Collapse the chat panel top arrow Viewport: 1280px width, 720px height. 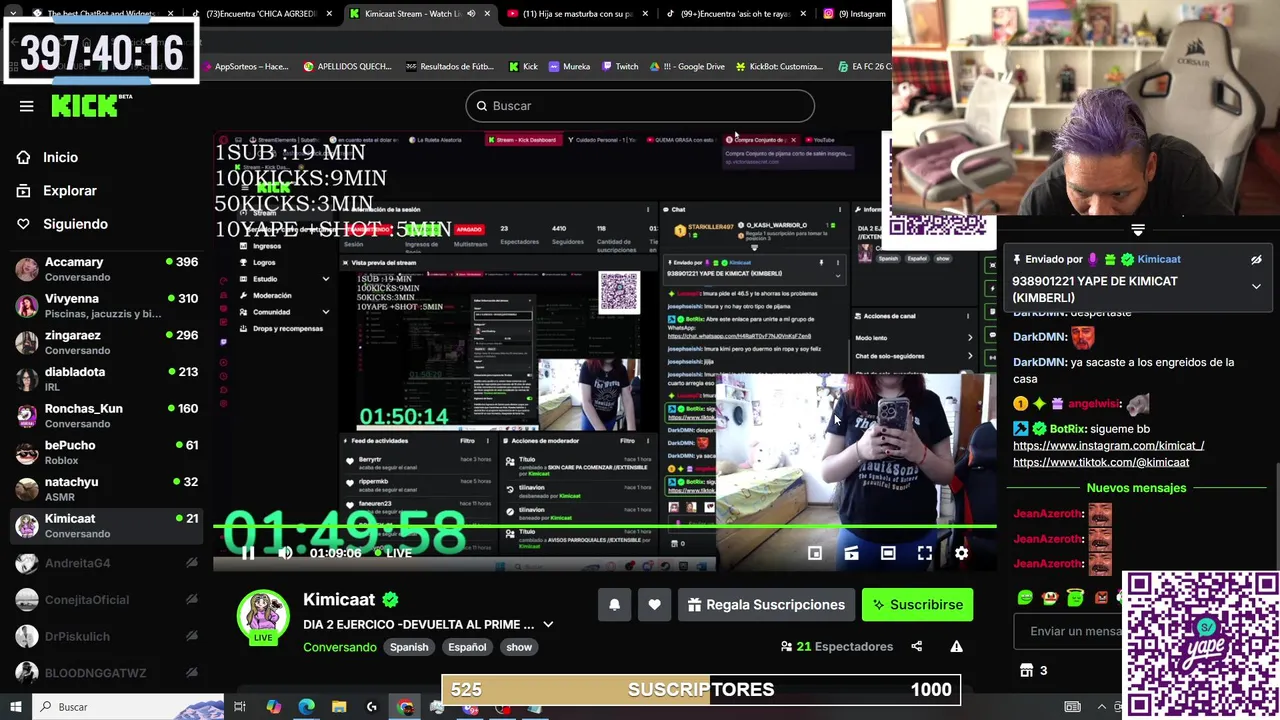tap(1138, 230)
